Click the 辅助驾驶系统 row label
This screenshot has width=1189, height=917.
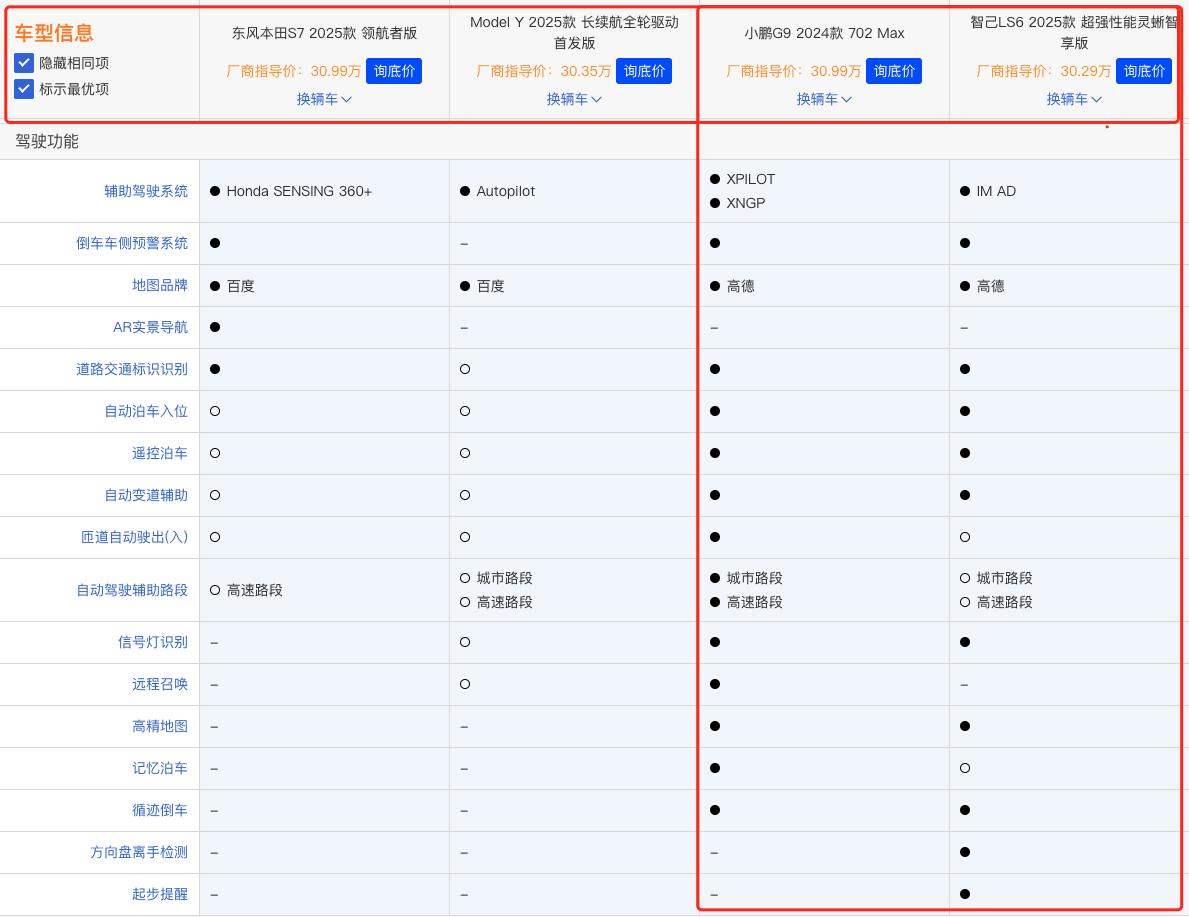(146, 191)
